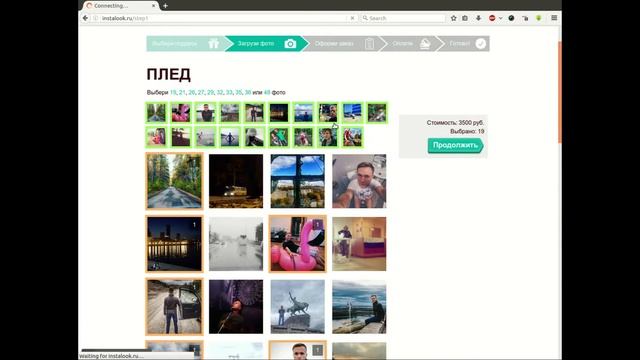This screenshot has height=360, width=640.
Task: Click the ПЛЕД page heading
Action: point(169,74)
